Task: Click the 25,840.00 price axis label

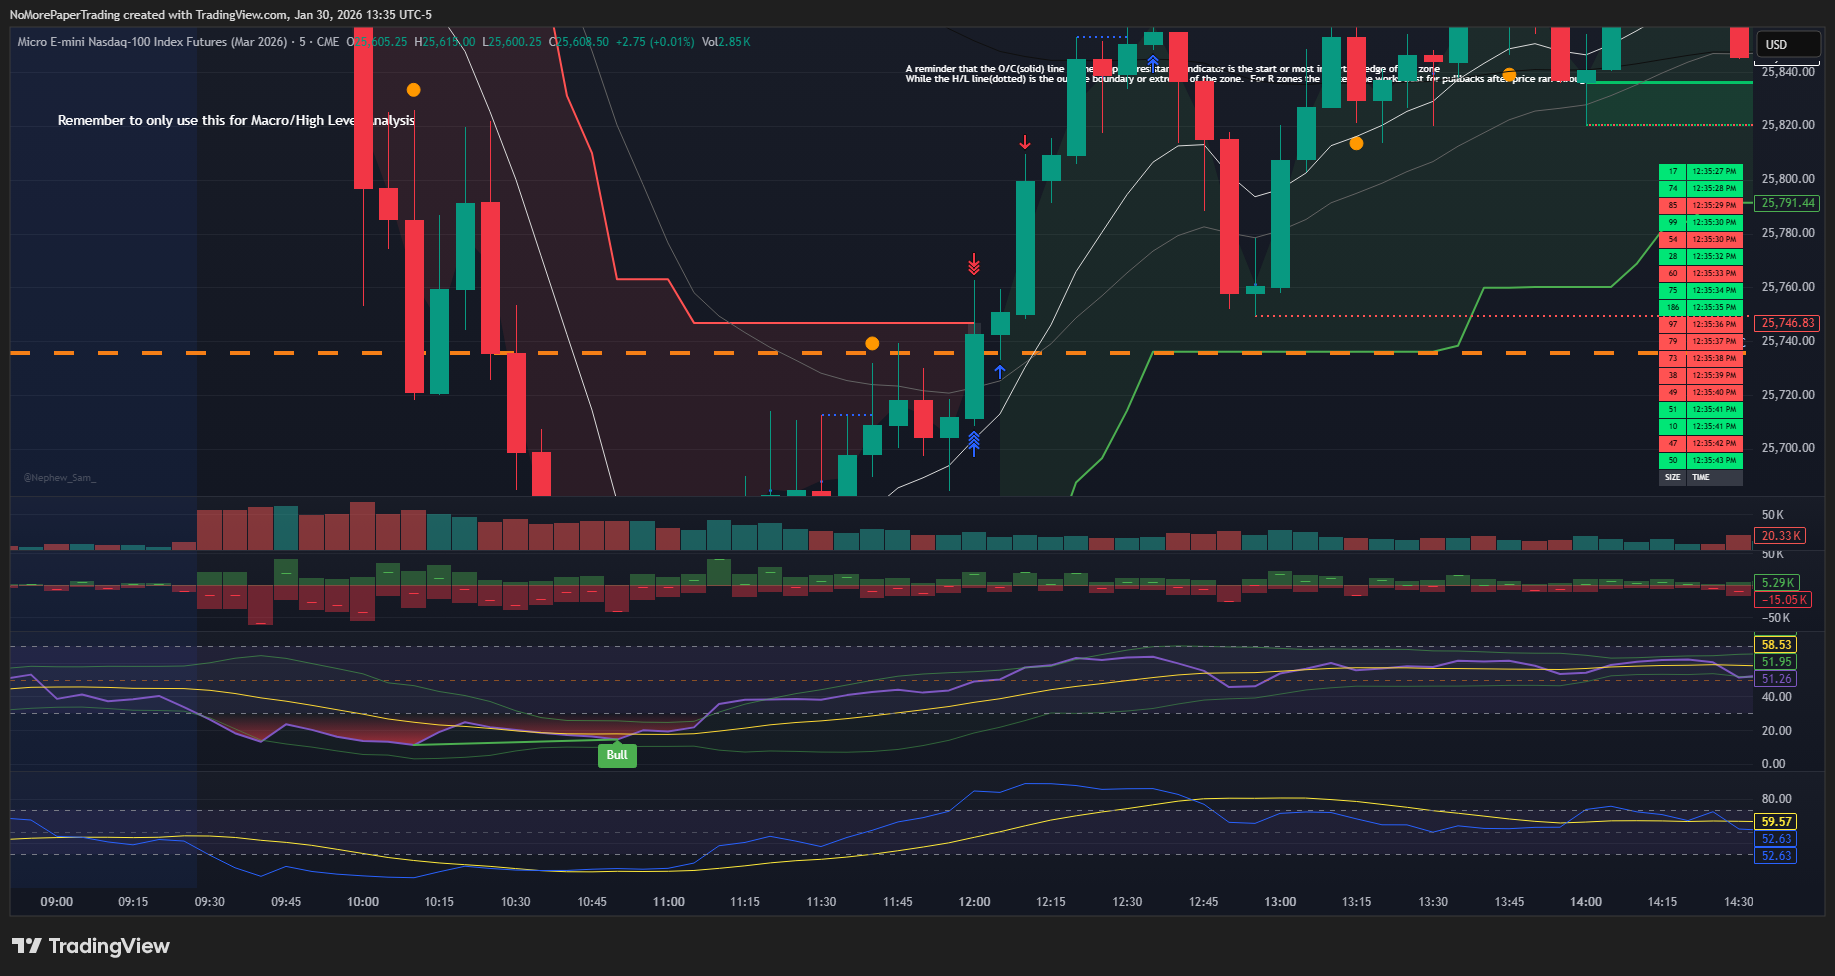Action: (1788, 72)
